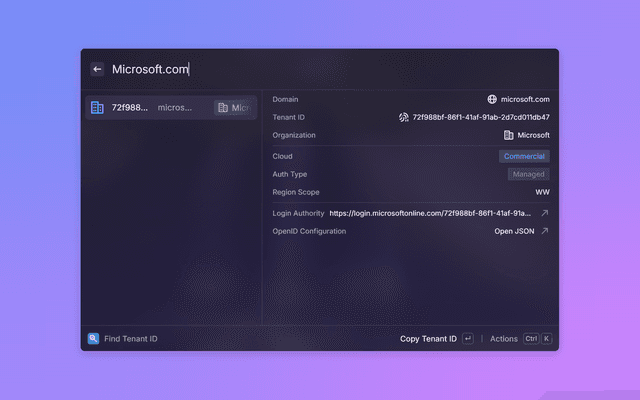Open the OpenID Configuration JSON link

click(514, 231)
